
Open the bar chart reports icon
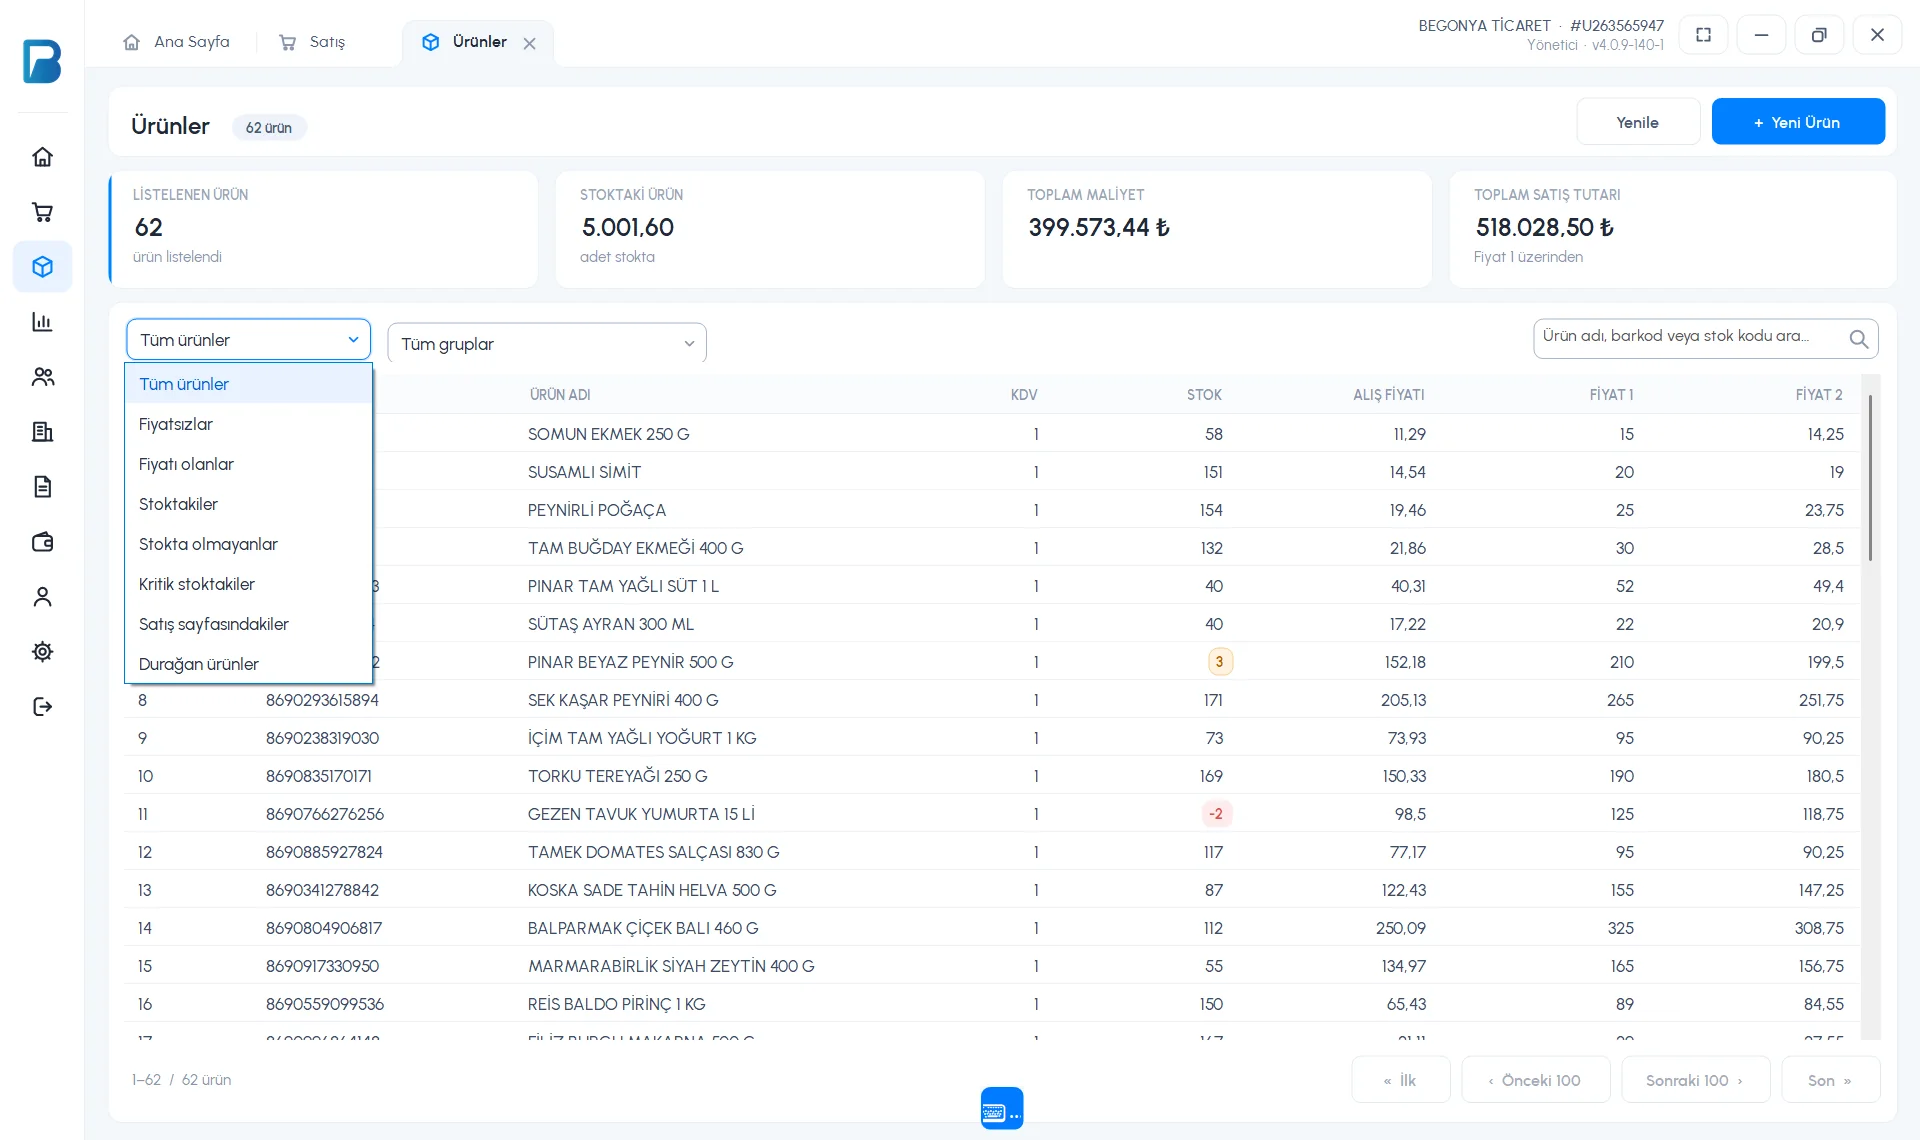click(x=42, y=322)
